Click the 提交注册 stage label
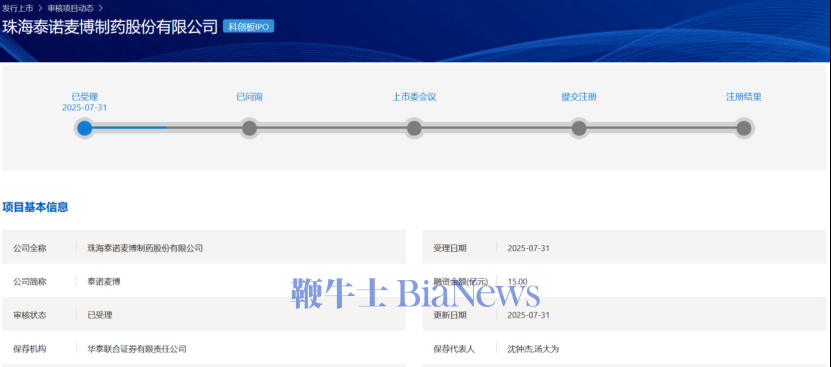831x367 pixels. [579, 97]
